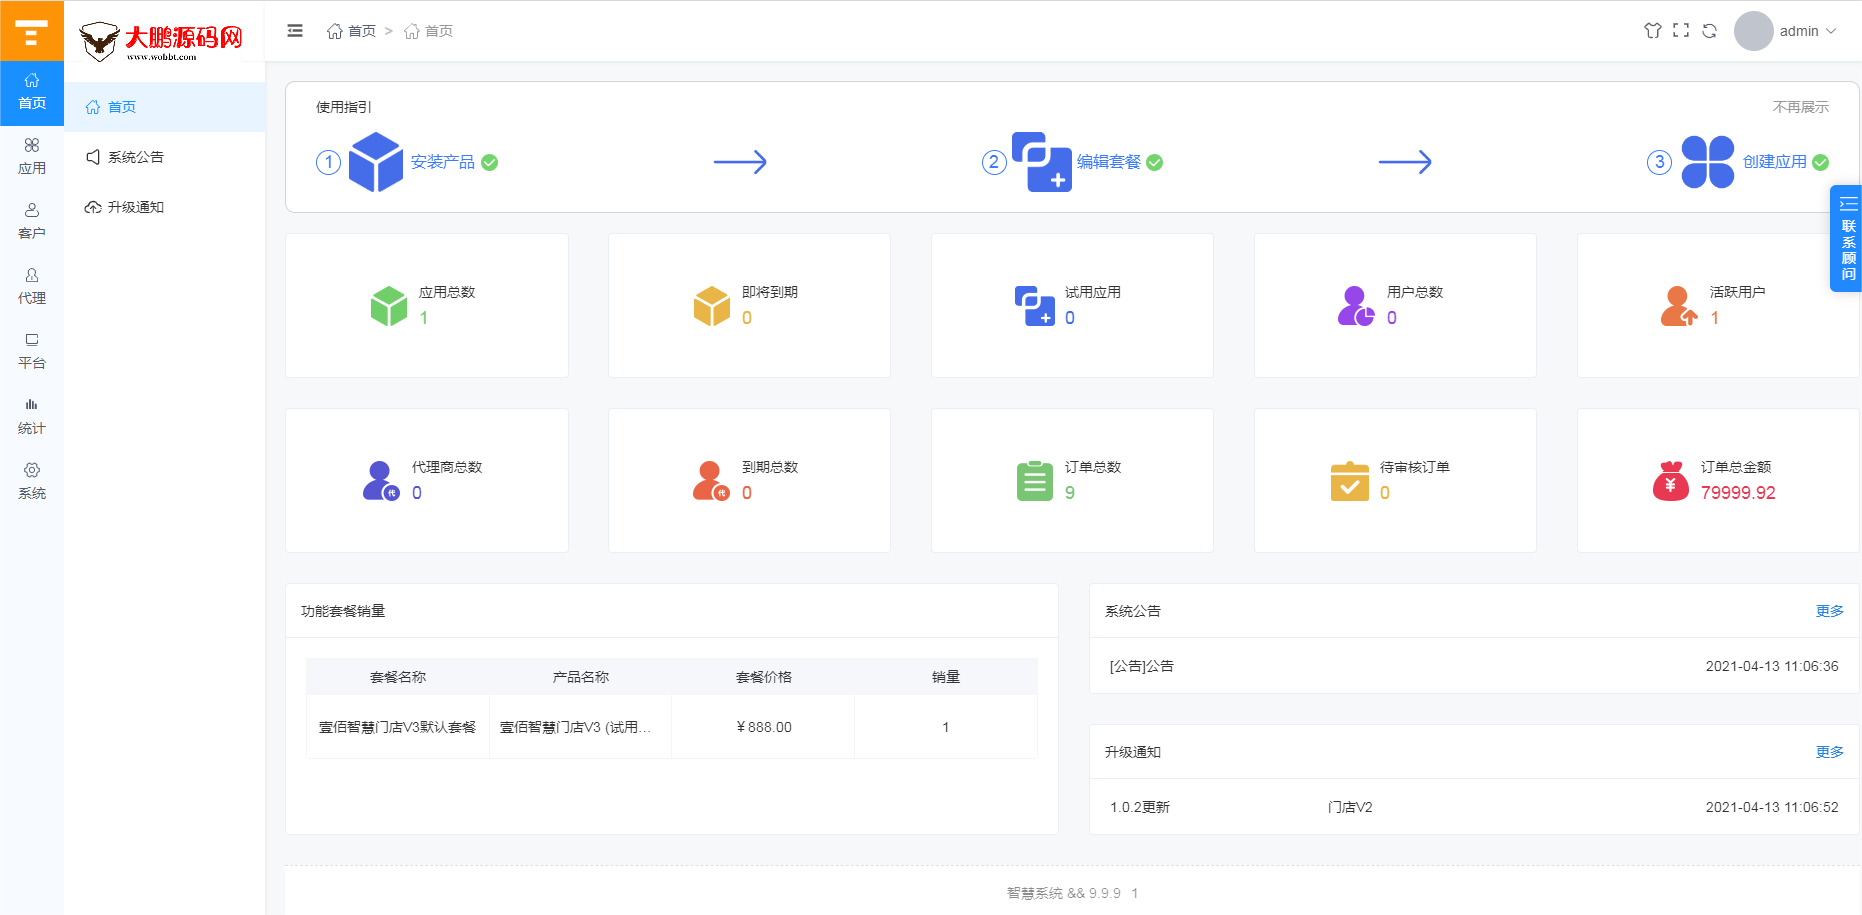Open the 联系顾问 side flyout tab

pos(1847,240)
